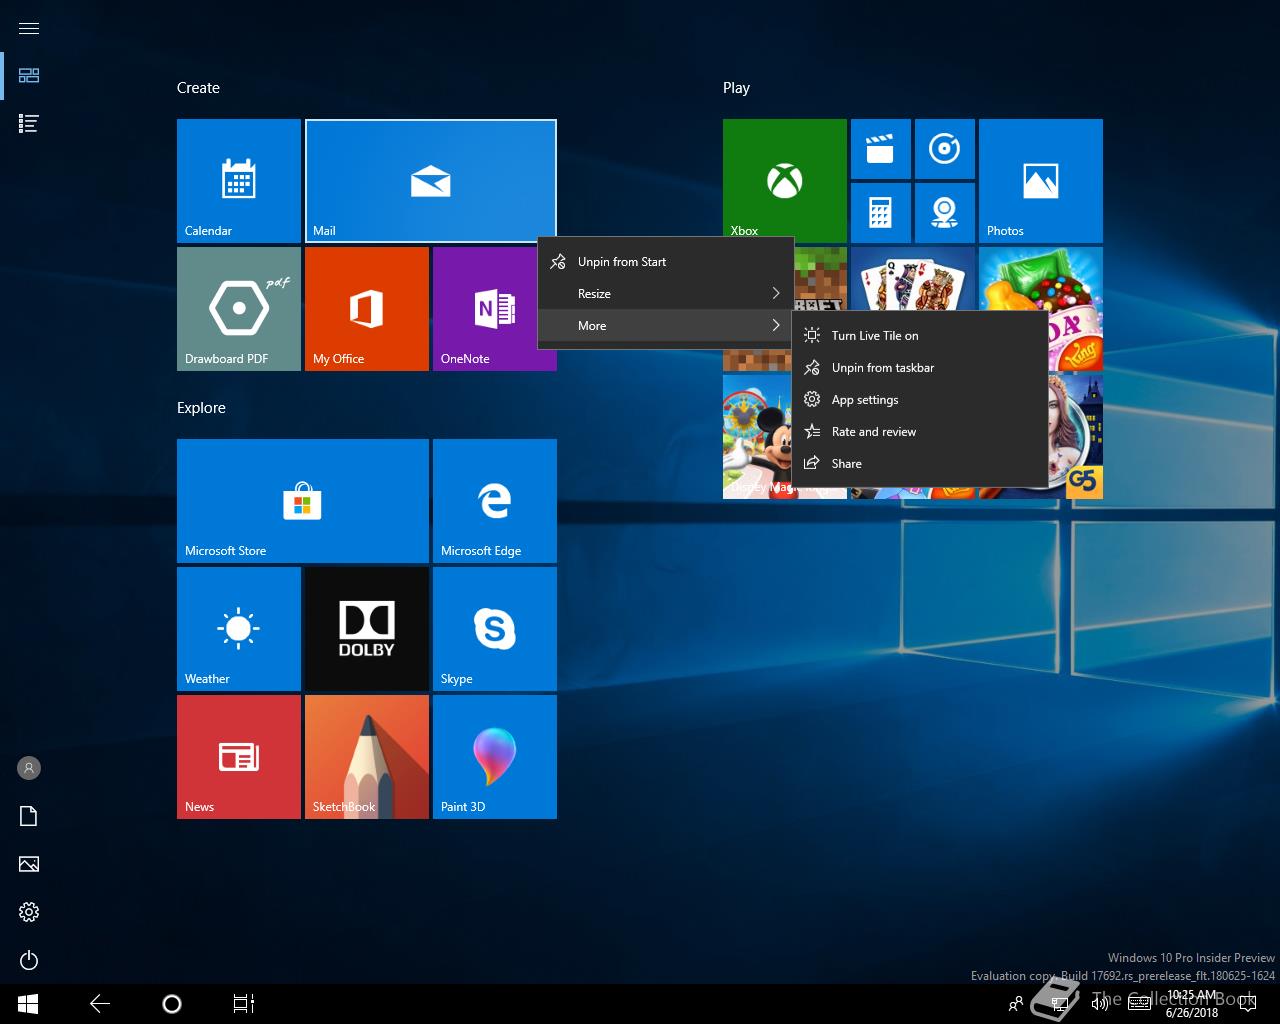Expand the Resize submenu chevron
Viewport: 1280px width, 1024px height.
pos(776,294)
